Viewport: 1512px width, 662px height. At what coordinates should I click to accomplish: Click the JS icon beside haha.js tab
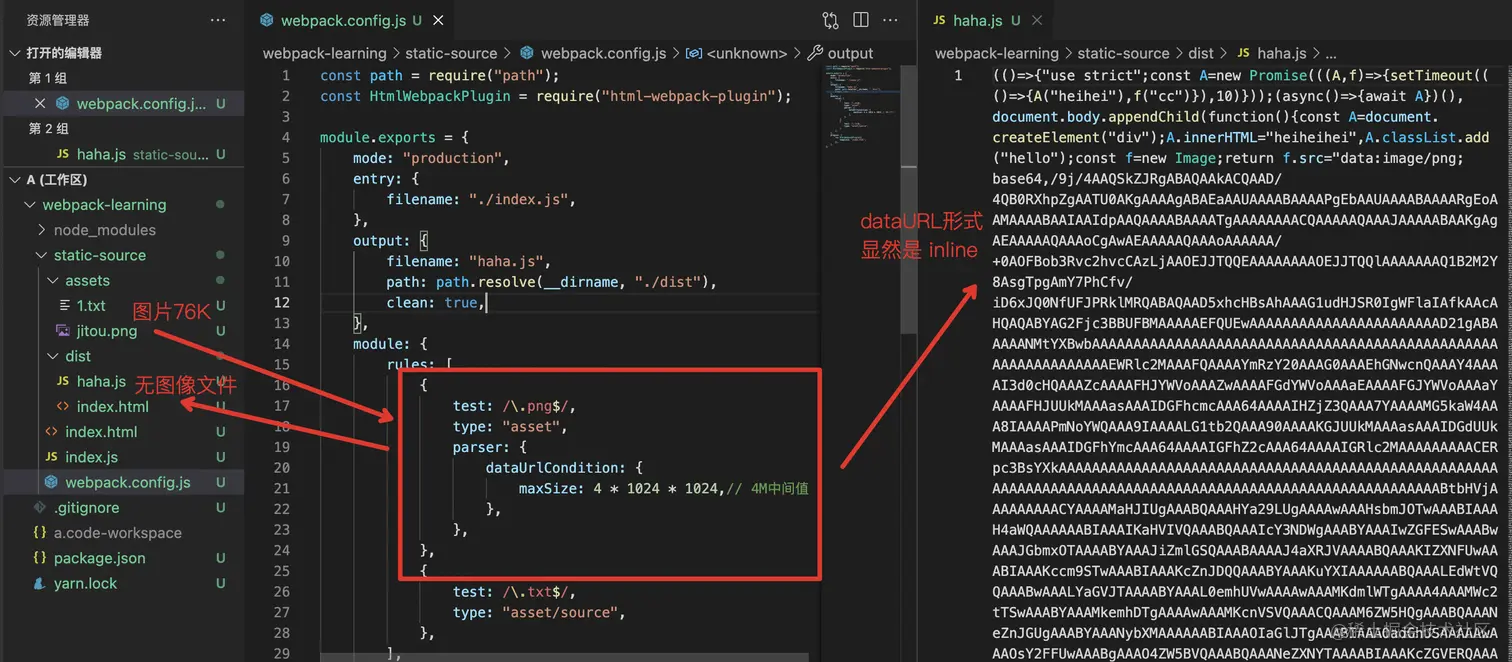coord(938,20)
